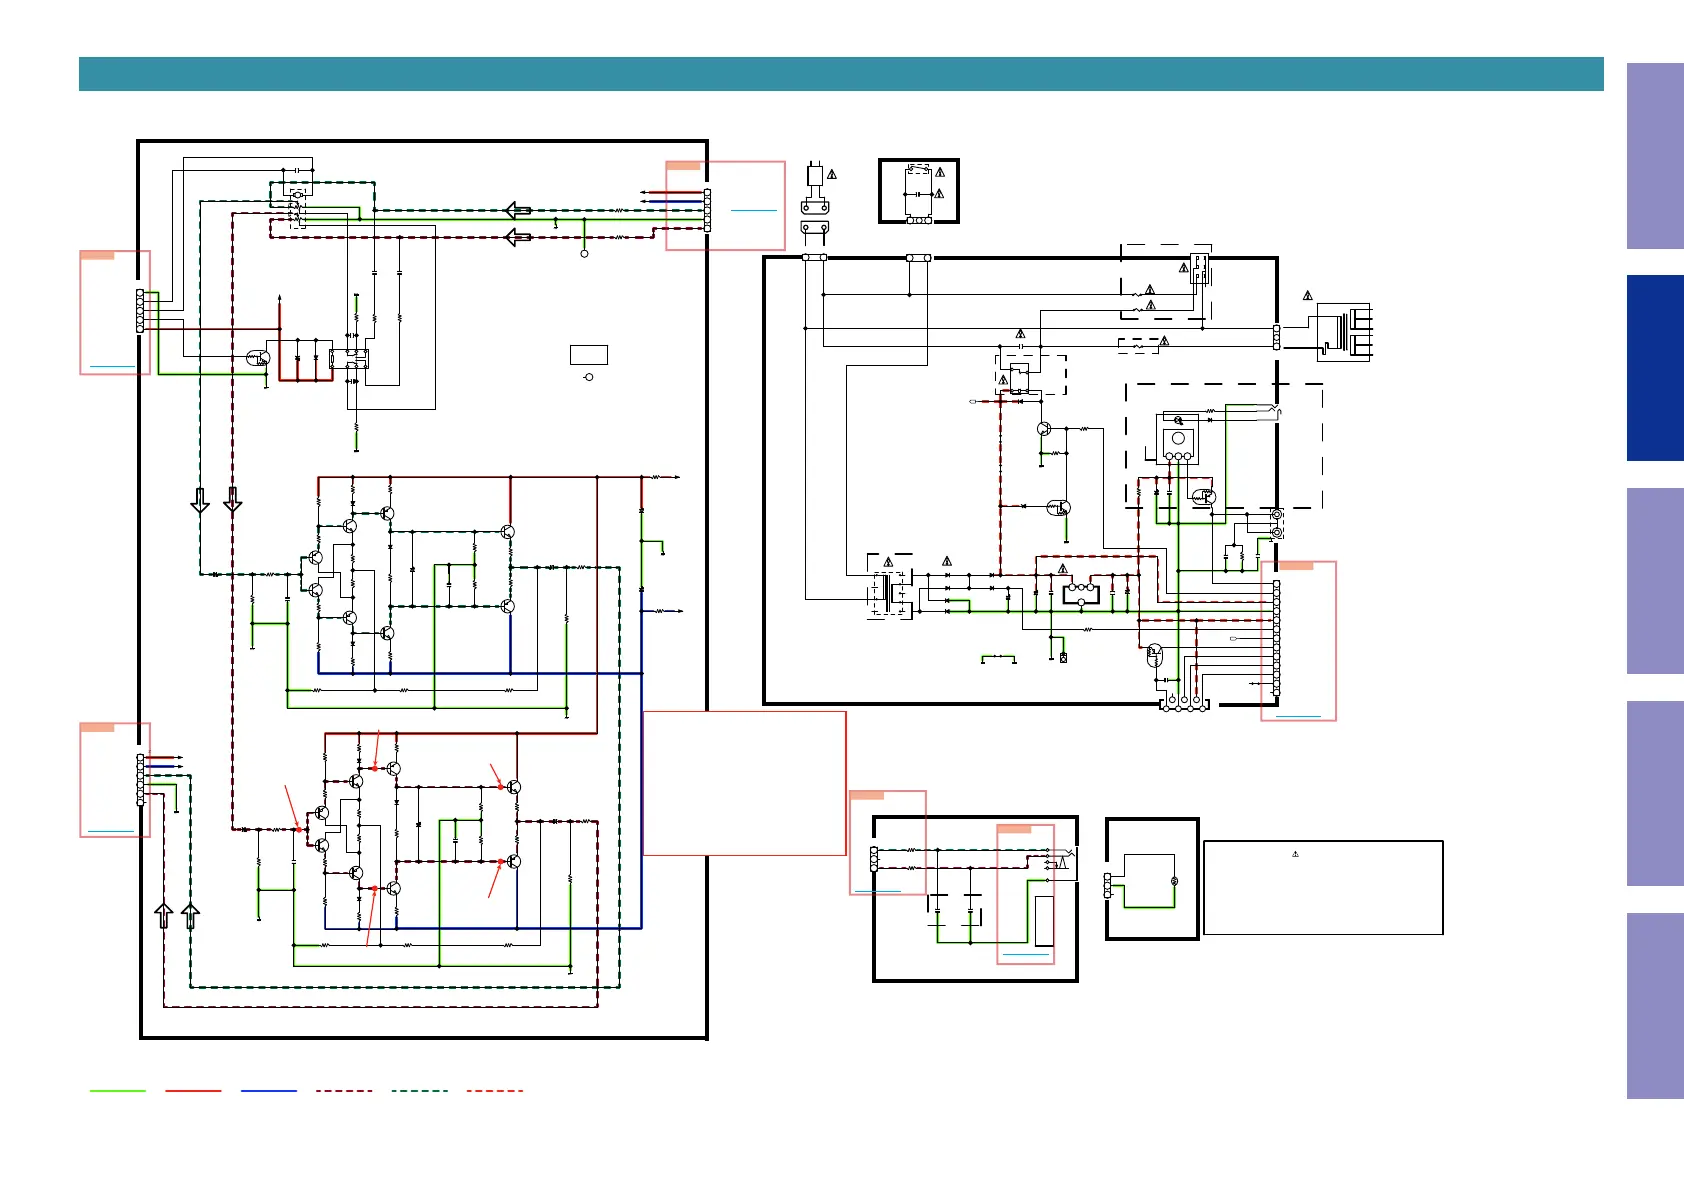Click the power transformer symbol outside power board
Screen dimensions: 1684x1191
[x=1345, y=332]
